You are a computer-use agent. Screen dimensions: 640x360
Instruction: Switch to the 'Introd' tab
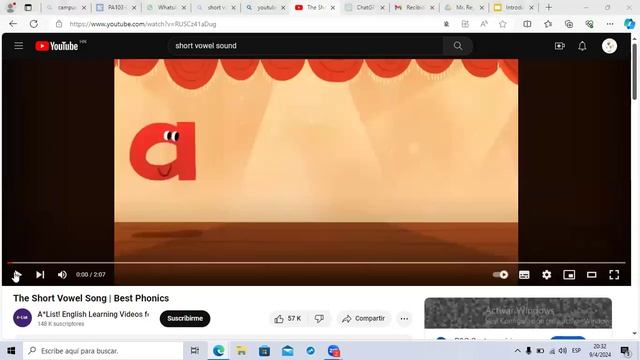tap(513, 7)
